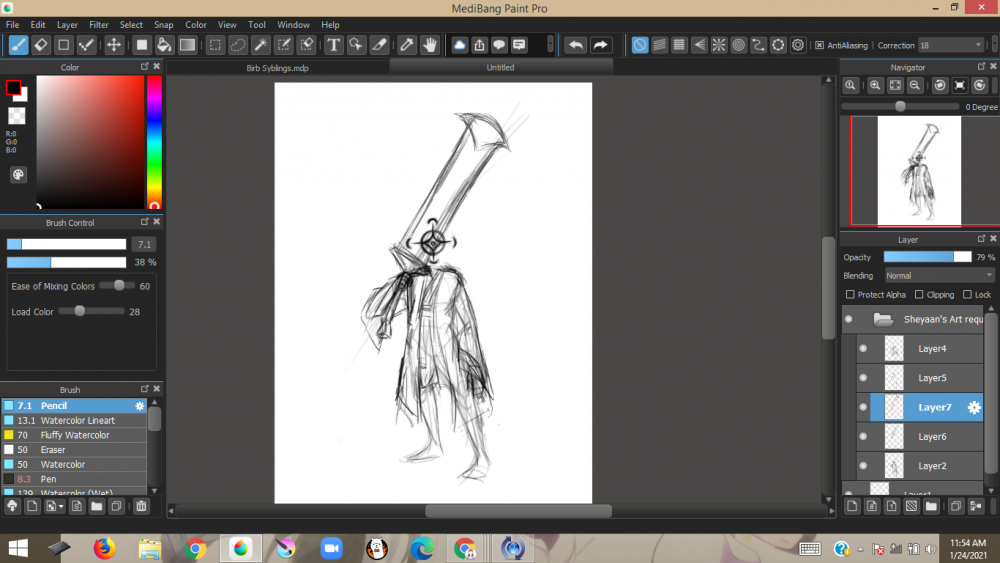Turn snap off icon
Screen dimensions: 1000x563
pyautogui.click(x=640, y=45)
